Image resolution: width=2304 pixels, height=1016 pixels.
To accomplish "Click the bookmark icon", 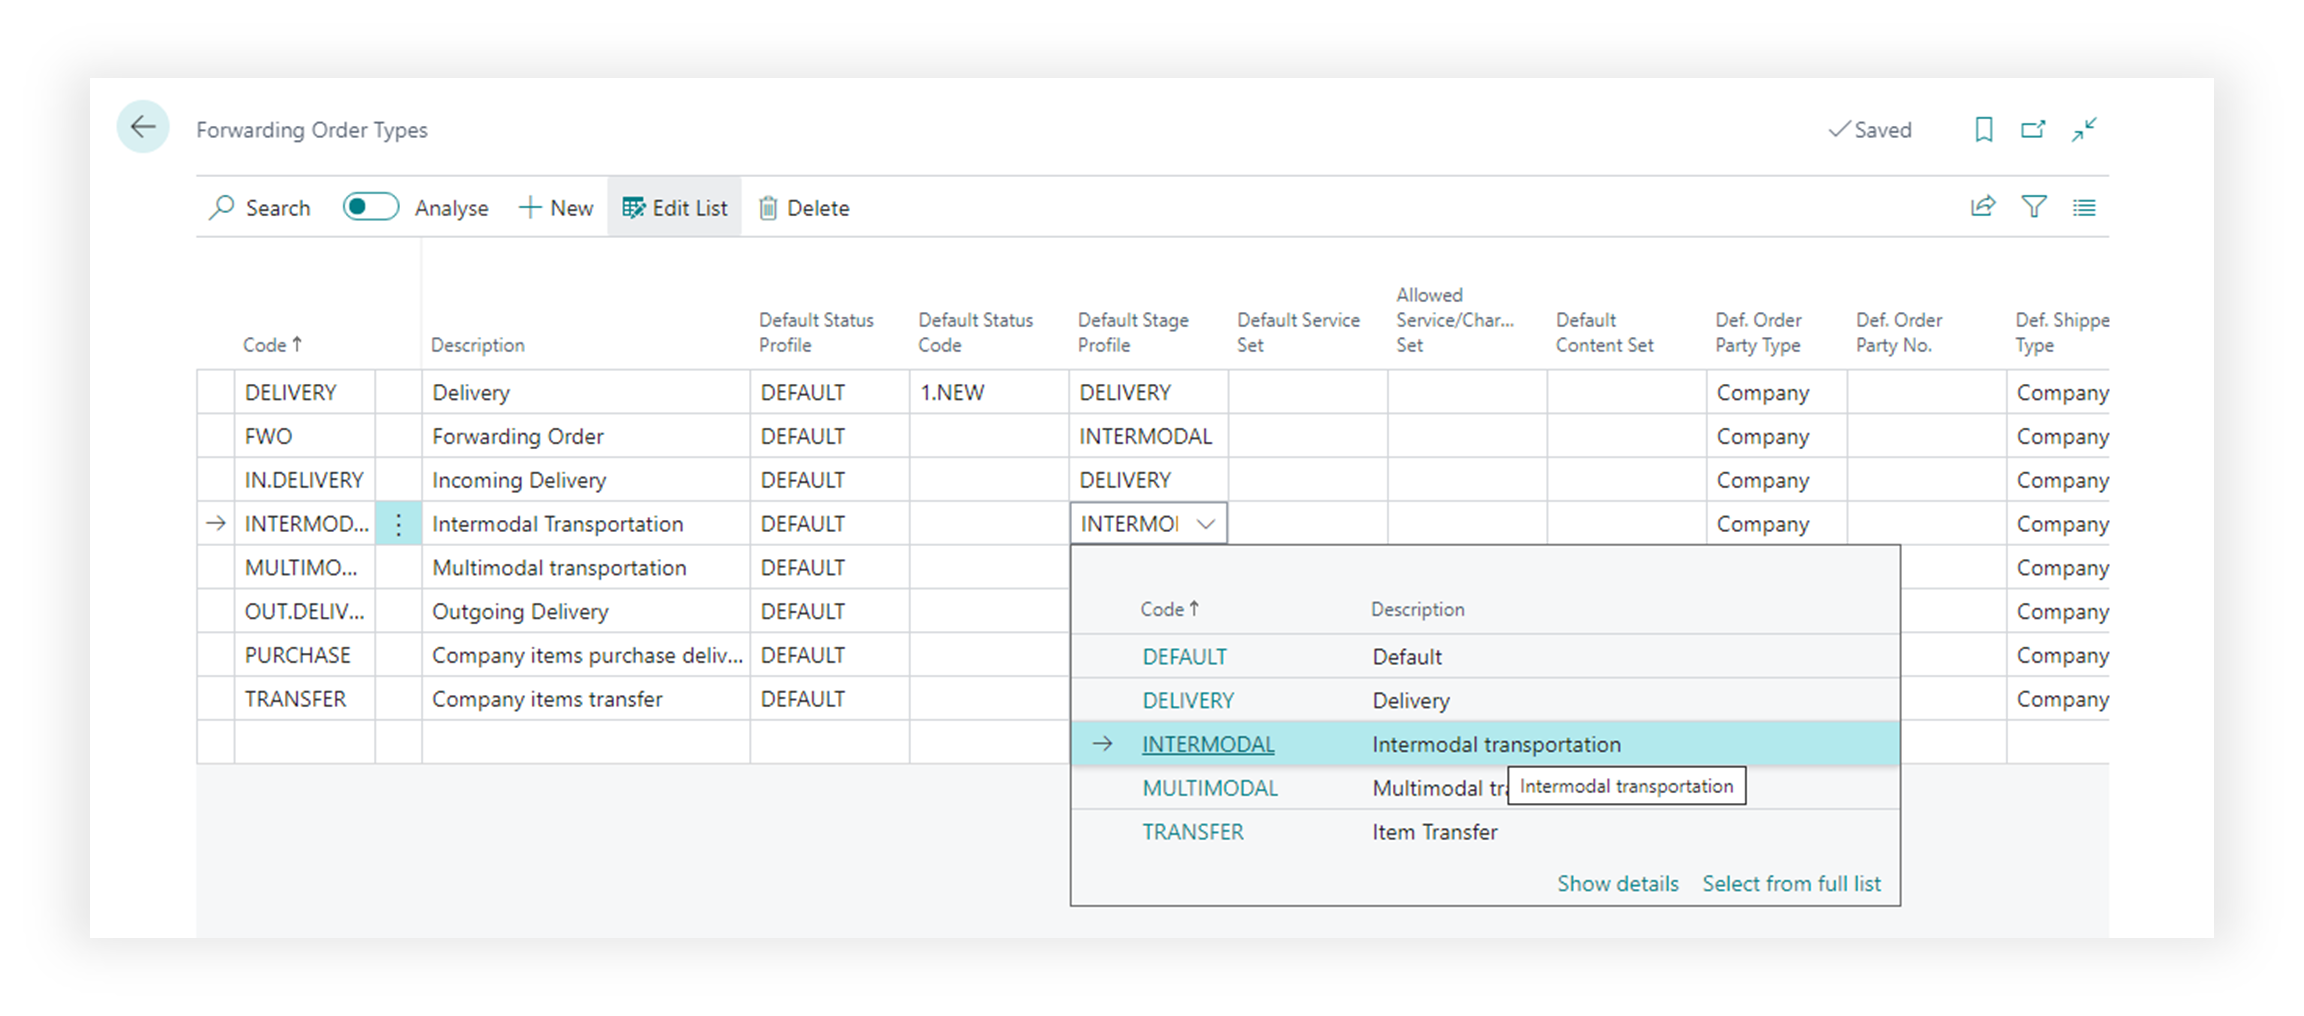I will tap(1984, 130).
